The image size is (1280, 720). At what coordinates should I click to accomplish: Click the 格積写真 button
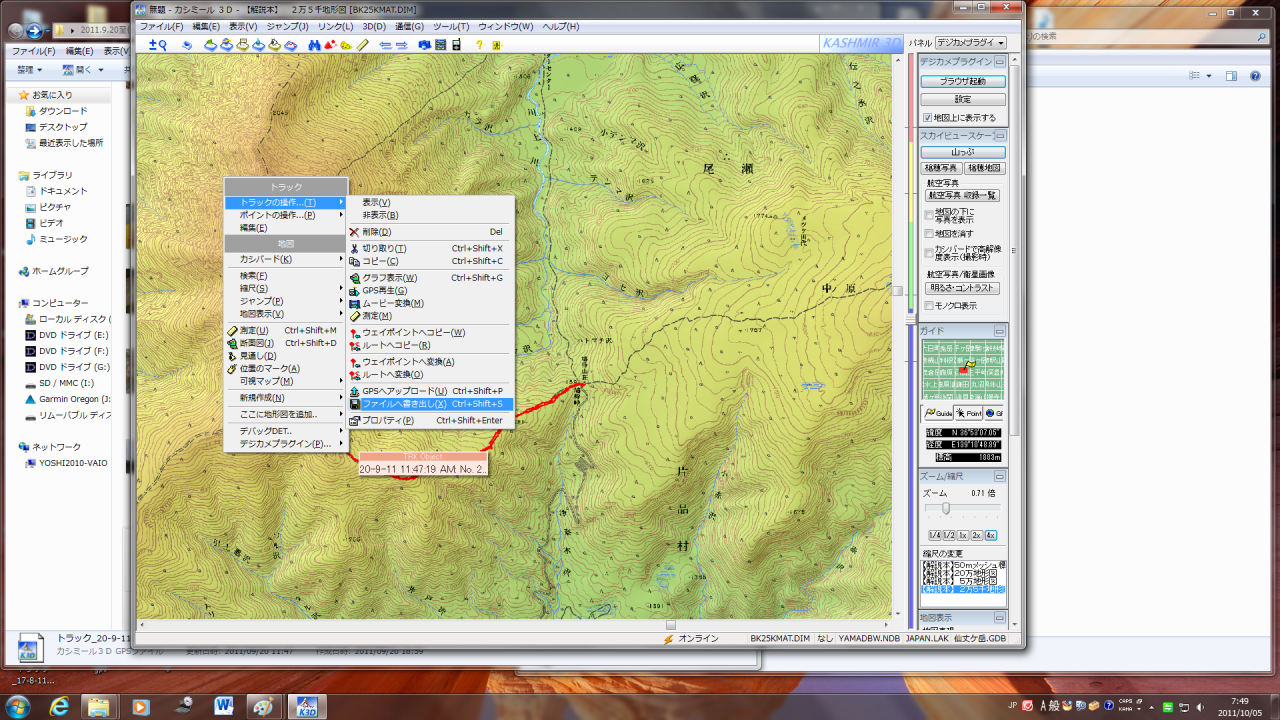(x=941, y=169)
